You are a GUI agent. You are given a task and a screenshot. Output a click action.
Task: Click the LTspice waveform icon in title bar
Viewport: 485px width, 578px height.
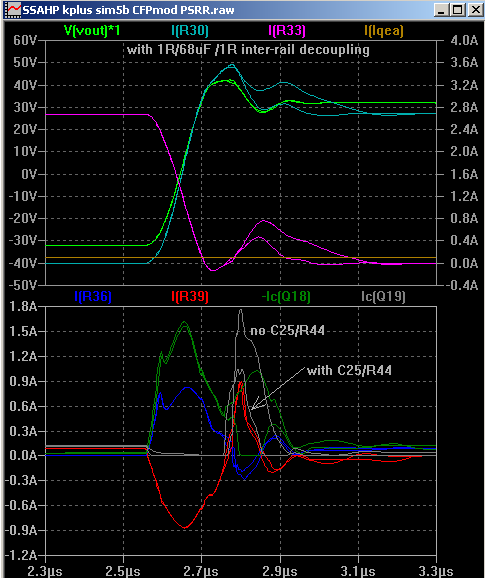tap(14, 9)
